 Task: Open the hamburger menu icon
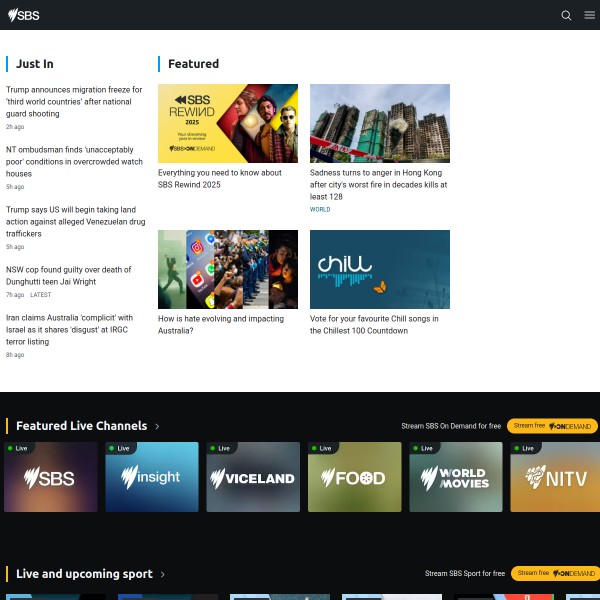pos(589,15)
